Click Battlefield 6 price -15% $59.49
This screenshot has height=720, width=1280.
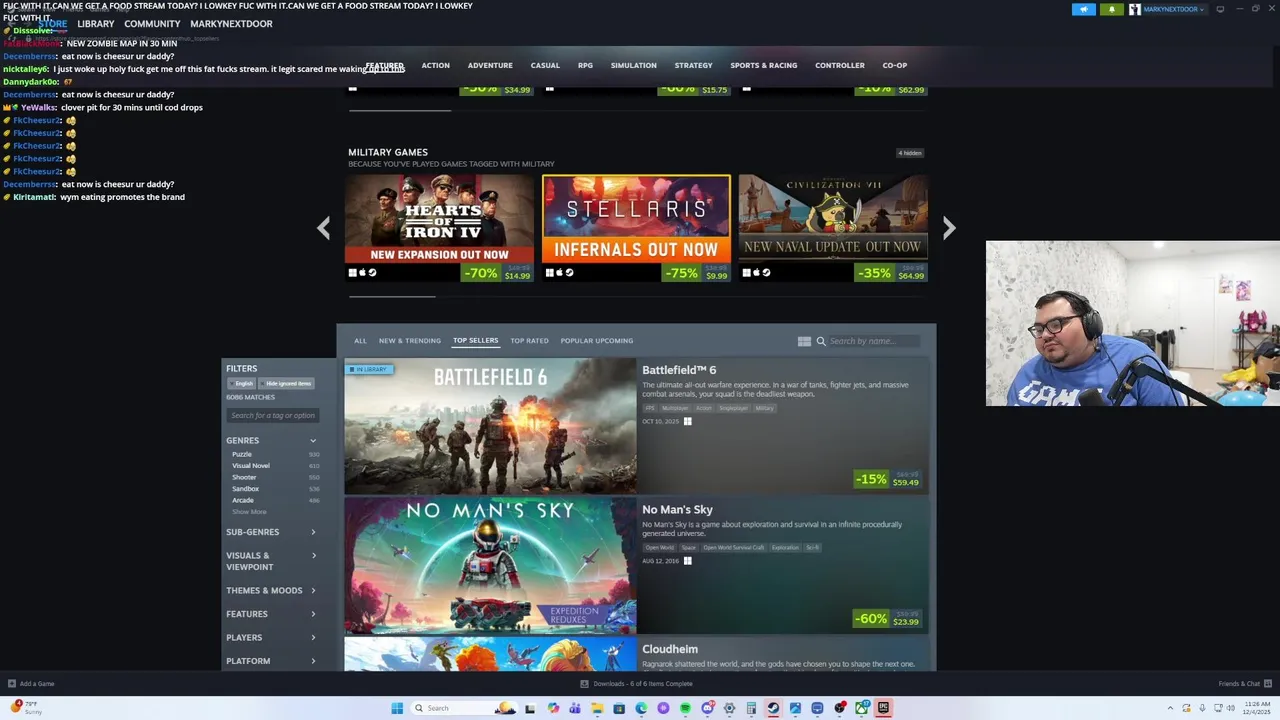888,479
